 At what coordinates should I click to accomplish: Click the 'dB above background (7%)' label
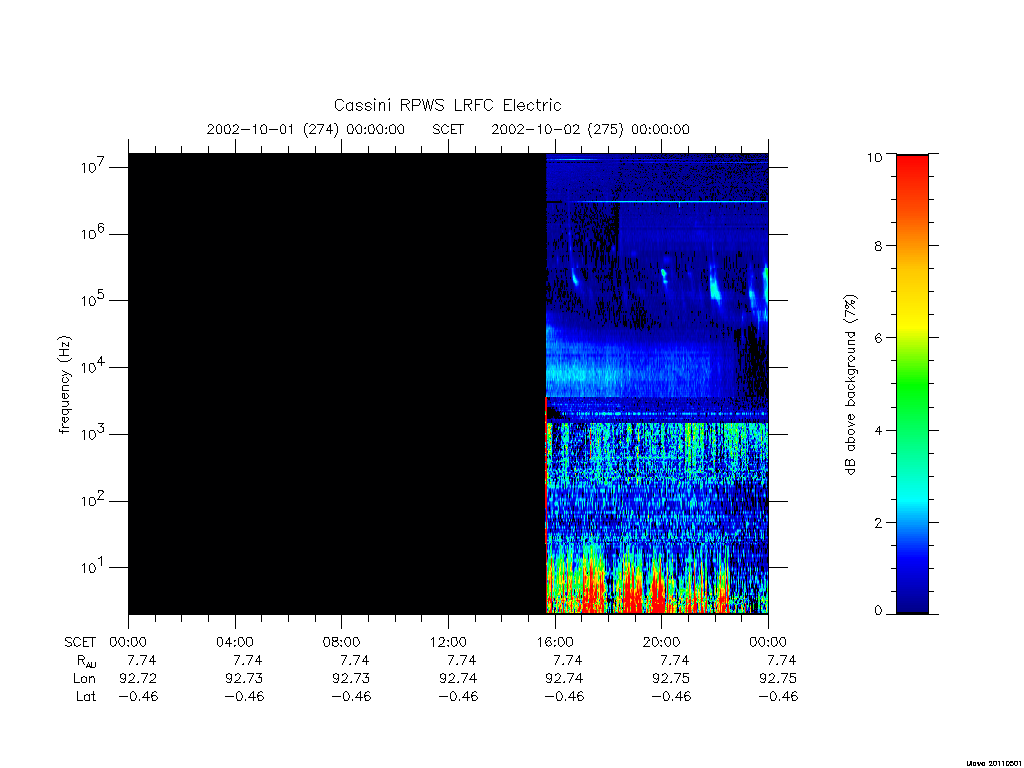(x=850, y=385)
